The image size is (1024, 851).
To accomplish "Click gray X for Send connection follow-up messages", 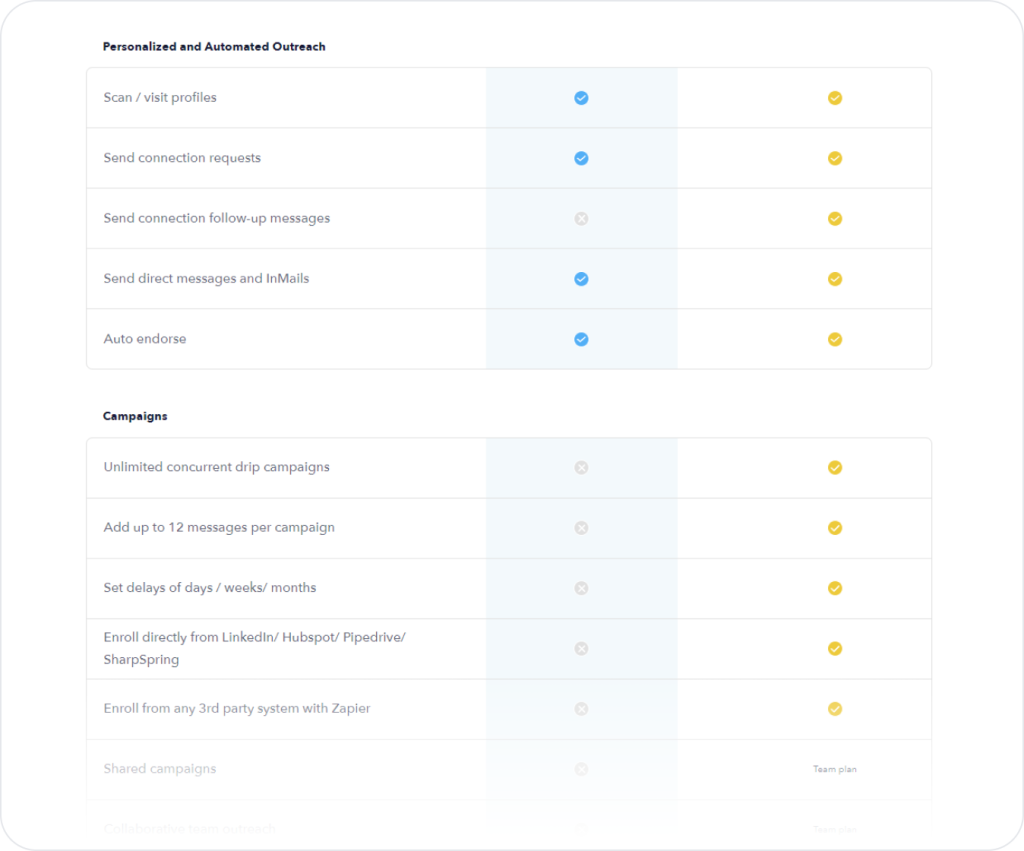I will tap(581, 218).
